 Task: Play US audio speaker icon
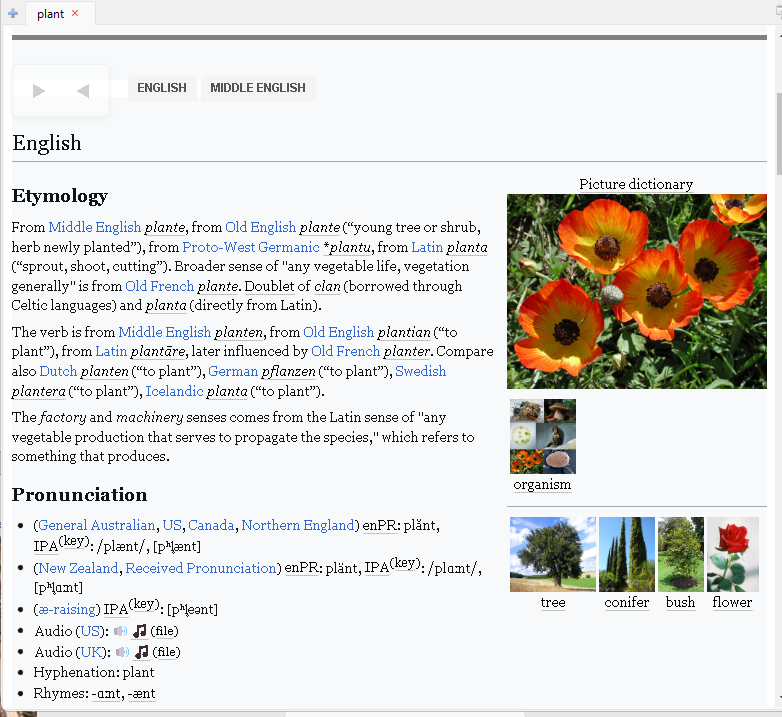tap(121, 631)
